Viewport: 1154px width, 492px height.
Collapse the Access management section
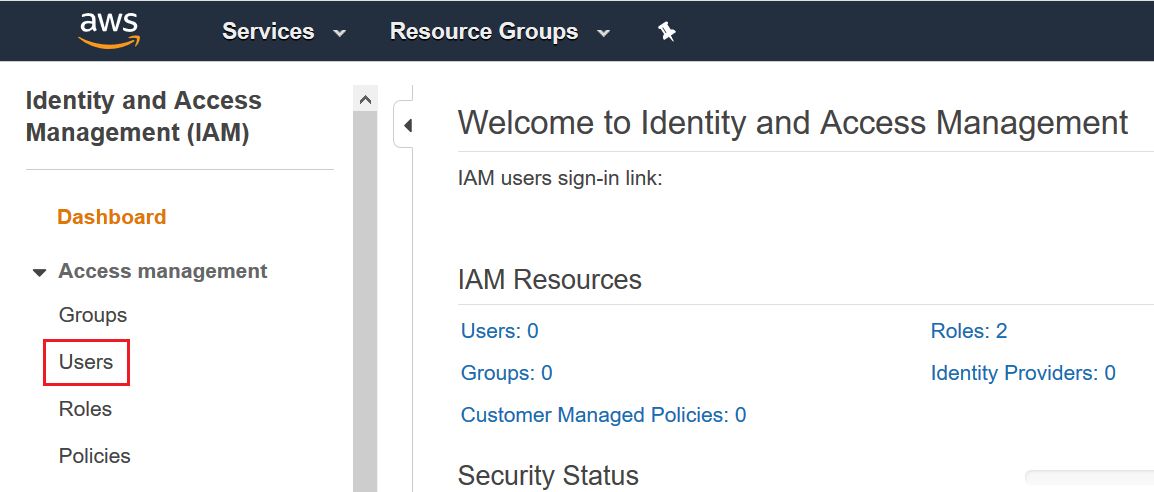[40, 272]
